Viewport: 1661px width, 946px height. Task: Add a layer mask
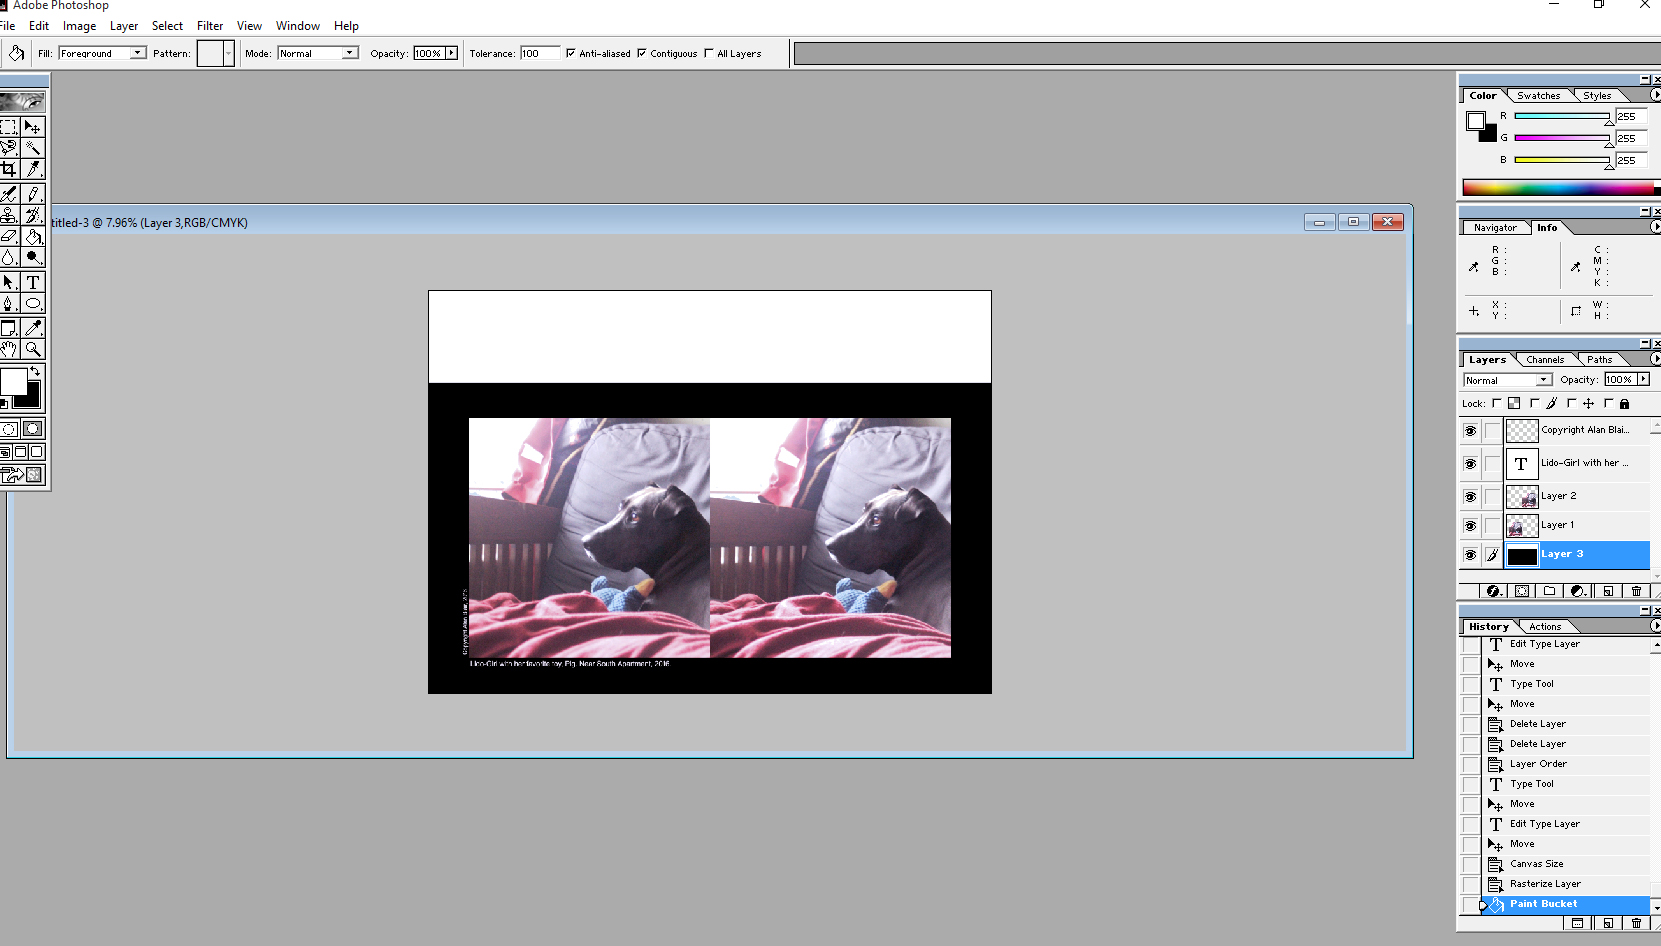pyautogui.click(x=1522, y=591)
